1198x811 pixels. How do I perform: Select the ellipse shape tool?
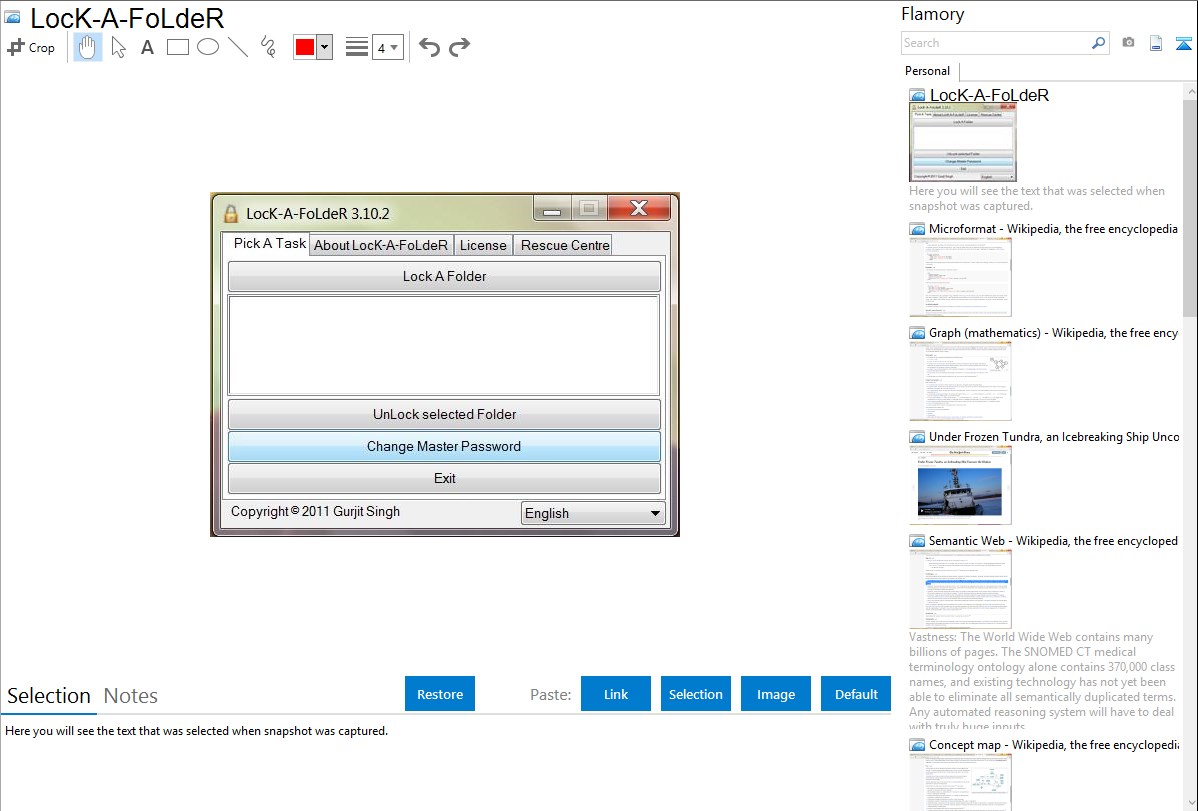(208, 47)
